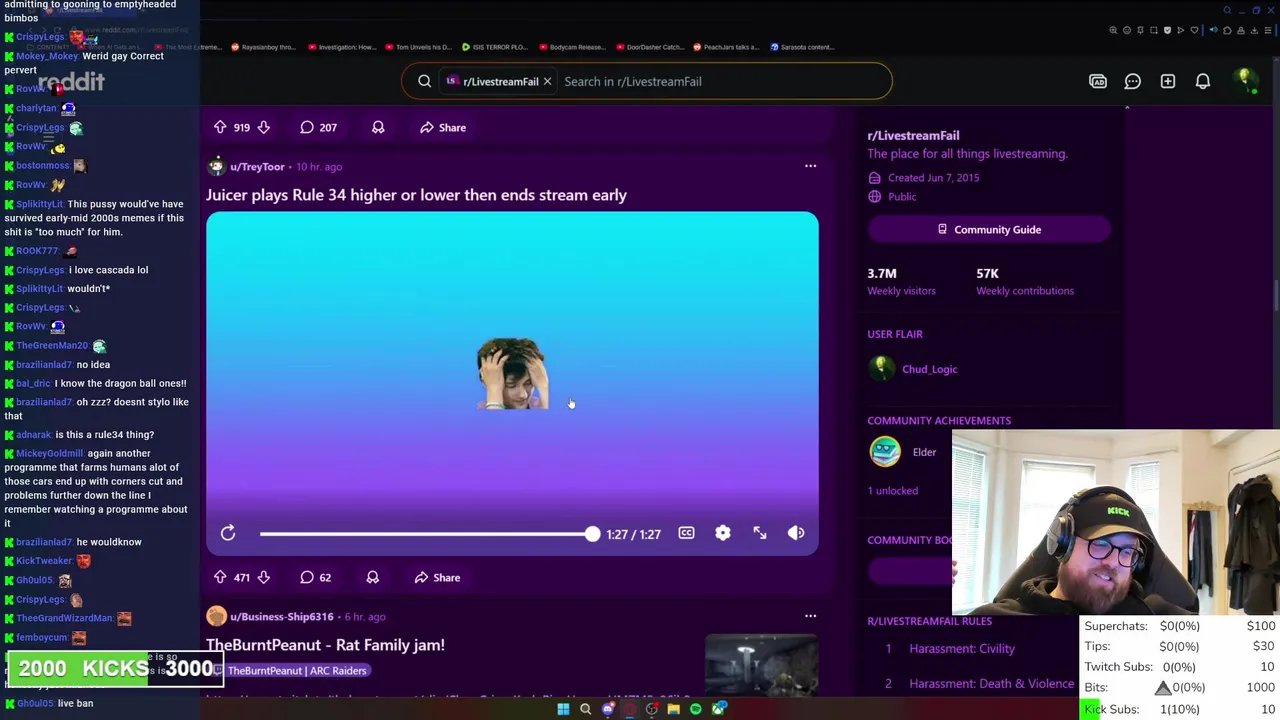The image size is (1280, 720).
Task: Mute the video volume
Action: pyautogui.click(x=796, y=533)
